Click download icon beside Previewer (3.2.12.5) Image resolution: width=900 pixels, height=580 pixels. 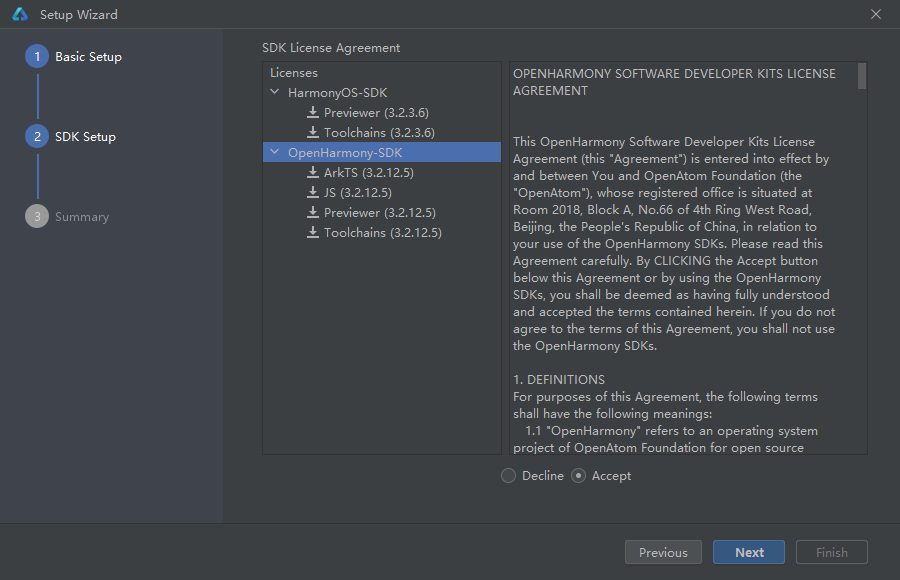pyautogui.click(x=313, y=212)
